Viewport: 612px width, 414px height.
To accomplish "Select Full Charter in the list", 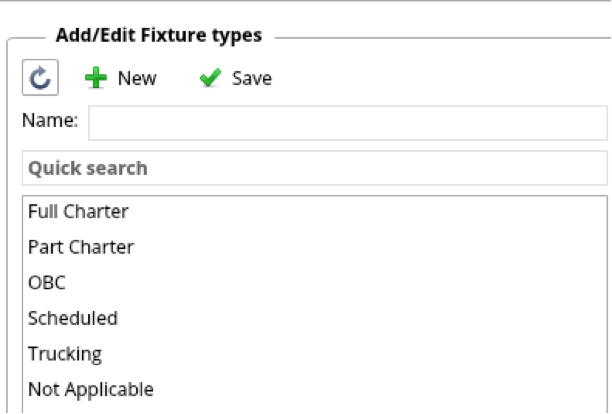I will point(78,212).
